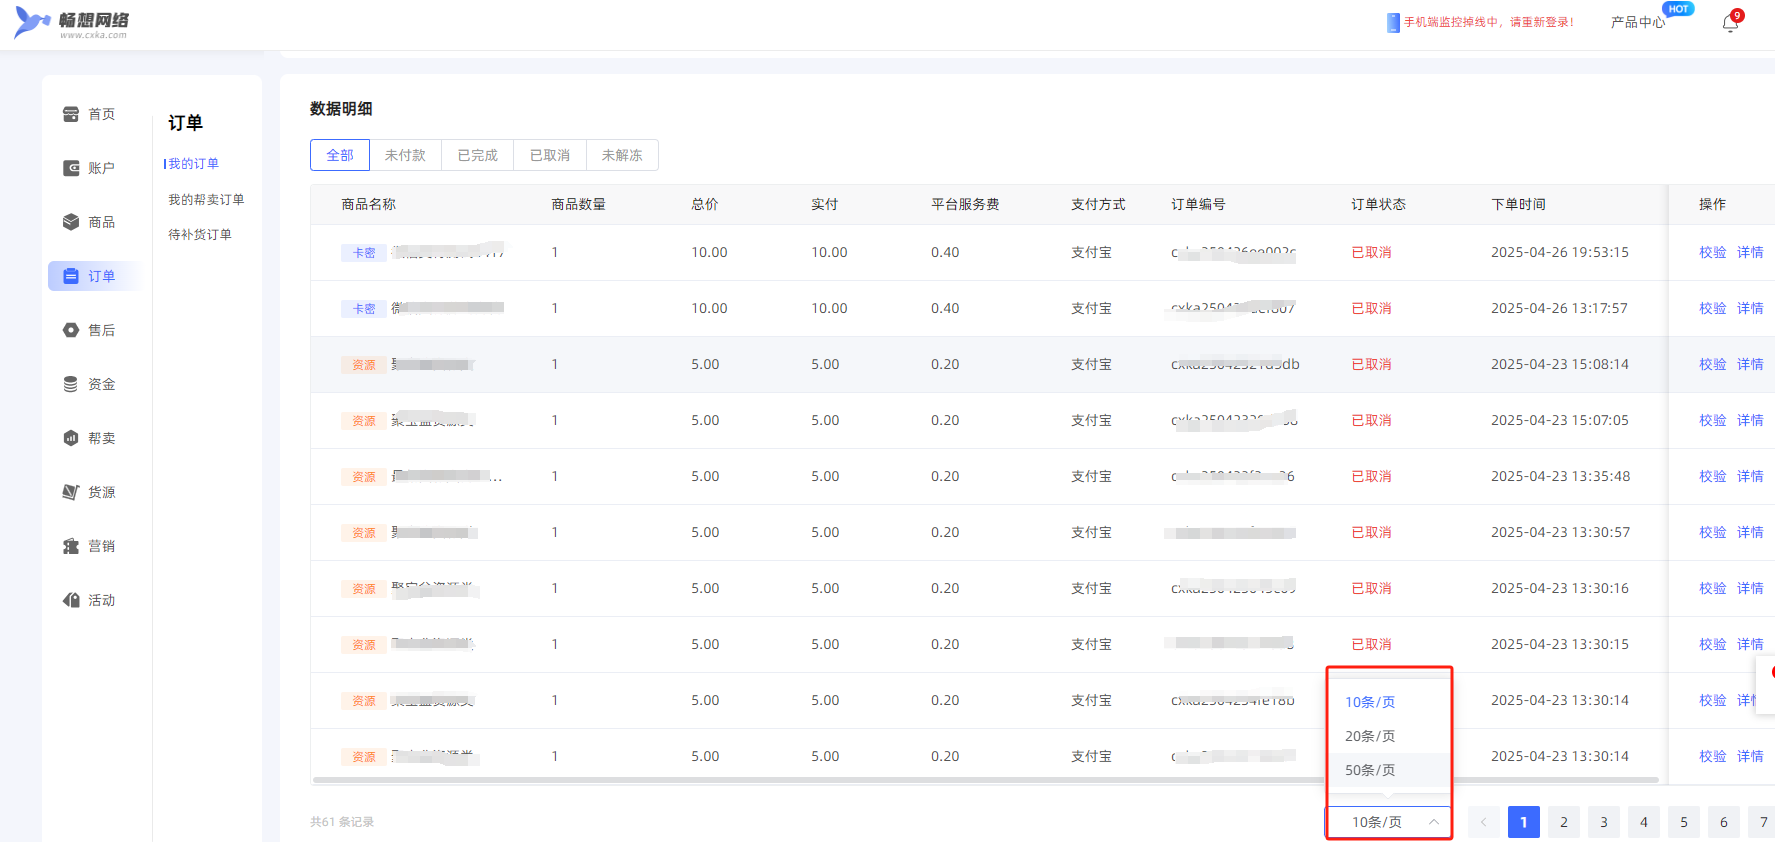The height and width of the screenshot is (842, 1775).
Task: Click 校验 for order at 13:35:48
Action: pos(1713,477)
